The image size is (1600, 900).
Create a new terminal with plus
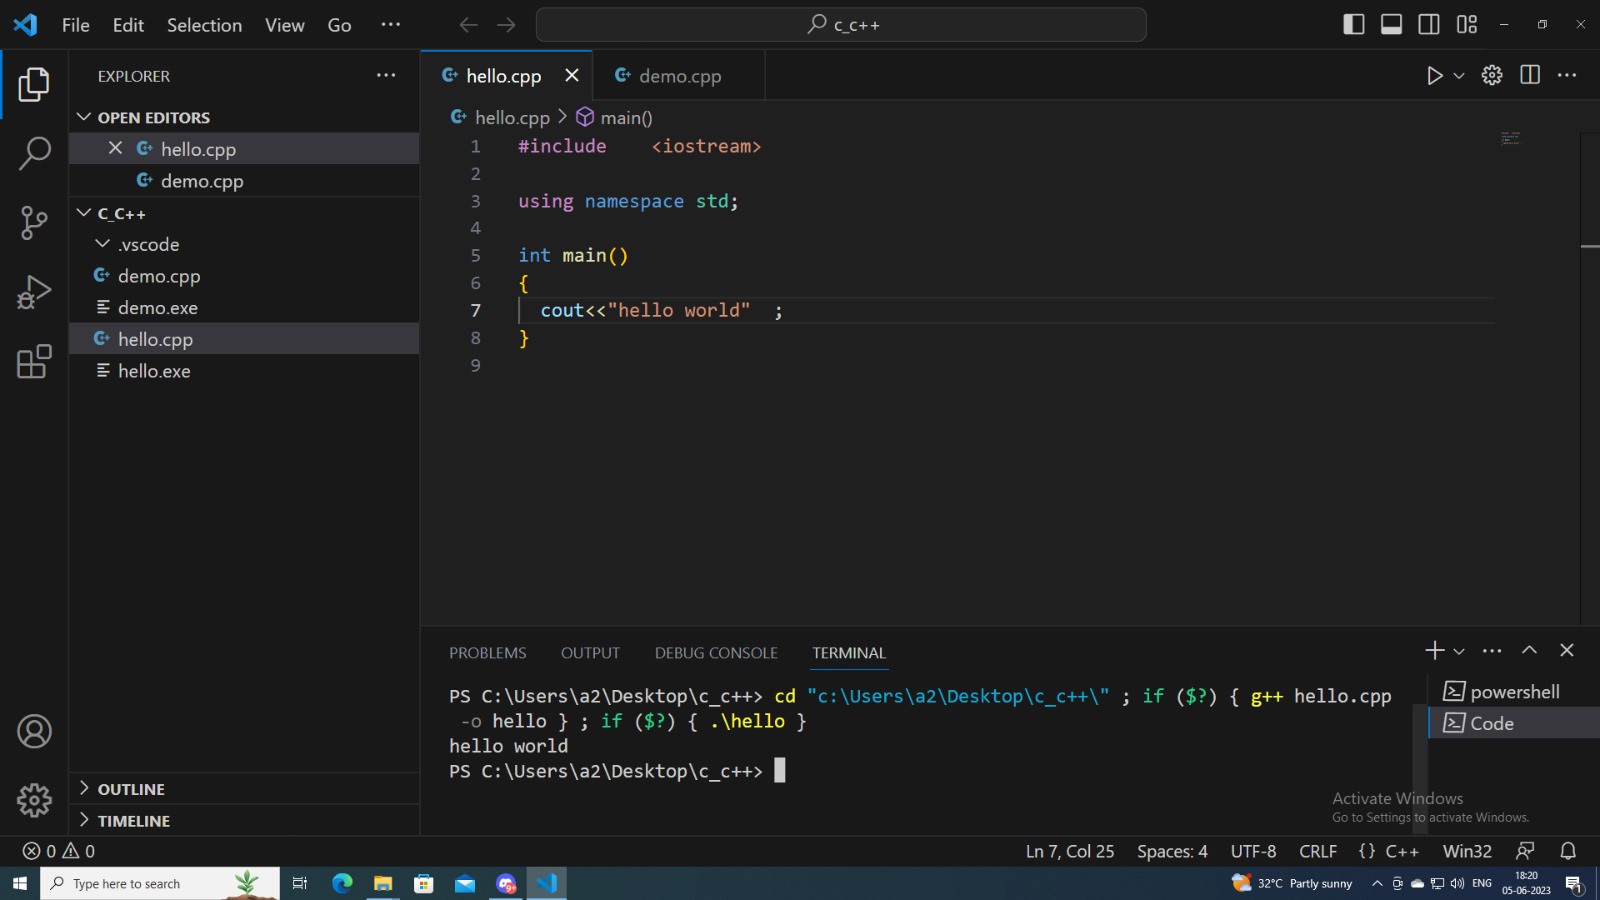point(1434,651)
